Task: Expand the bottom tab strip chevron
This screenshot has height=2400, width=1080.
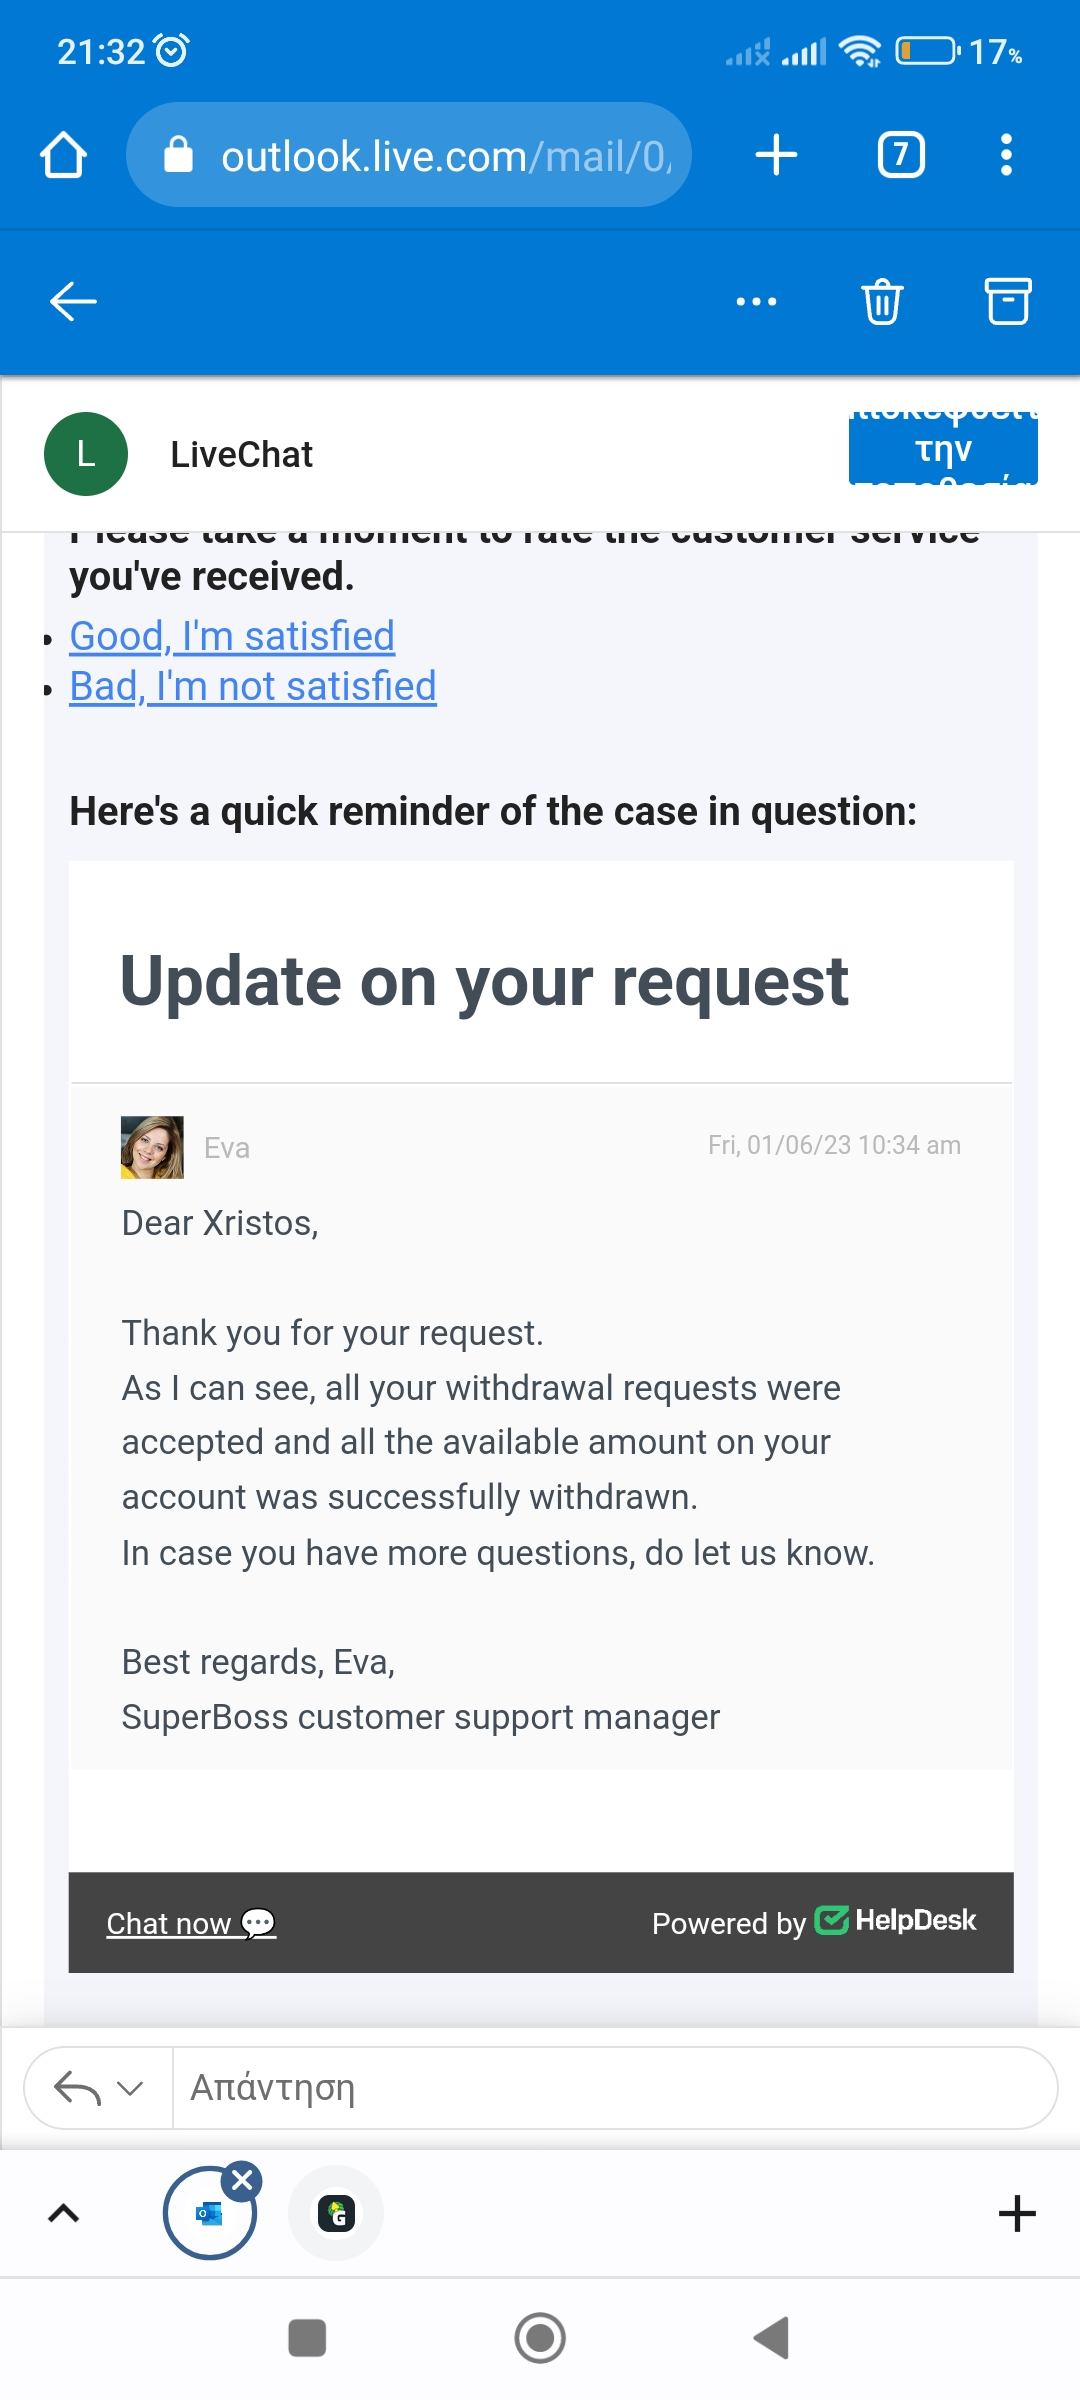Action: coord(63,2214)
